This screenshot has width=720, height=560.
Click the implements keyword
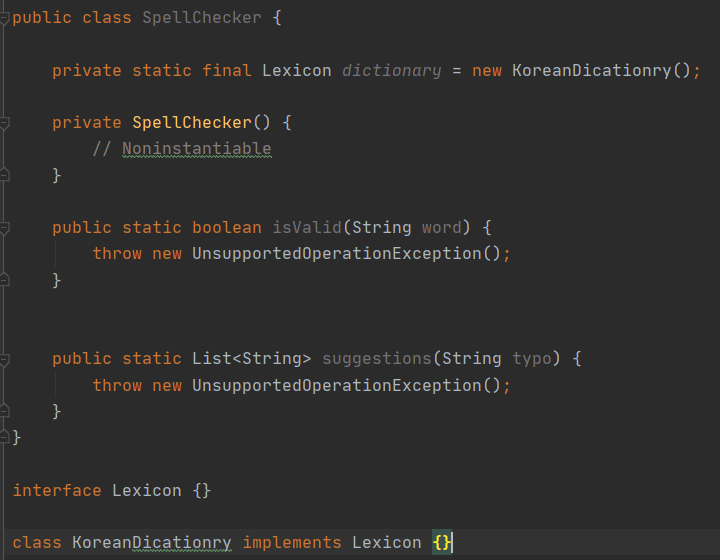(292, 543)
